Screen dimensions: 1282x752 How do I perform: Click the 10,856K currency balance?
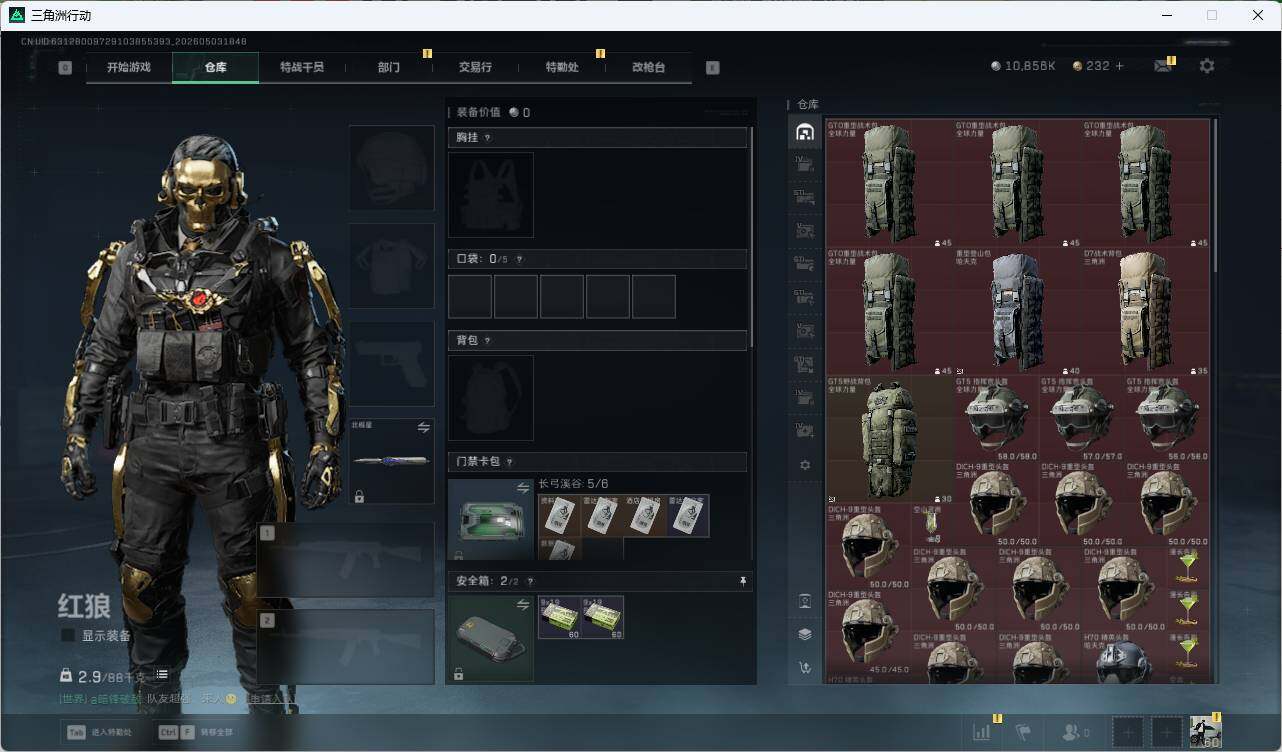pos(1023,66)
